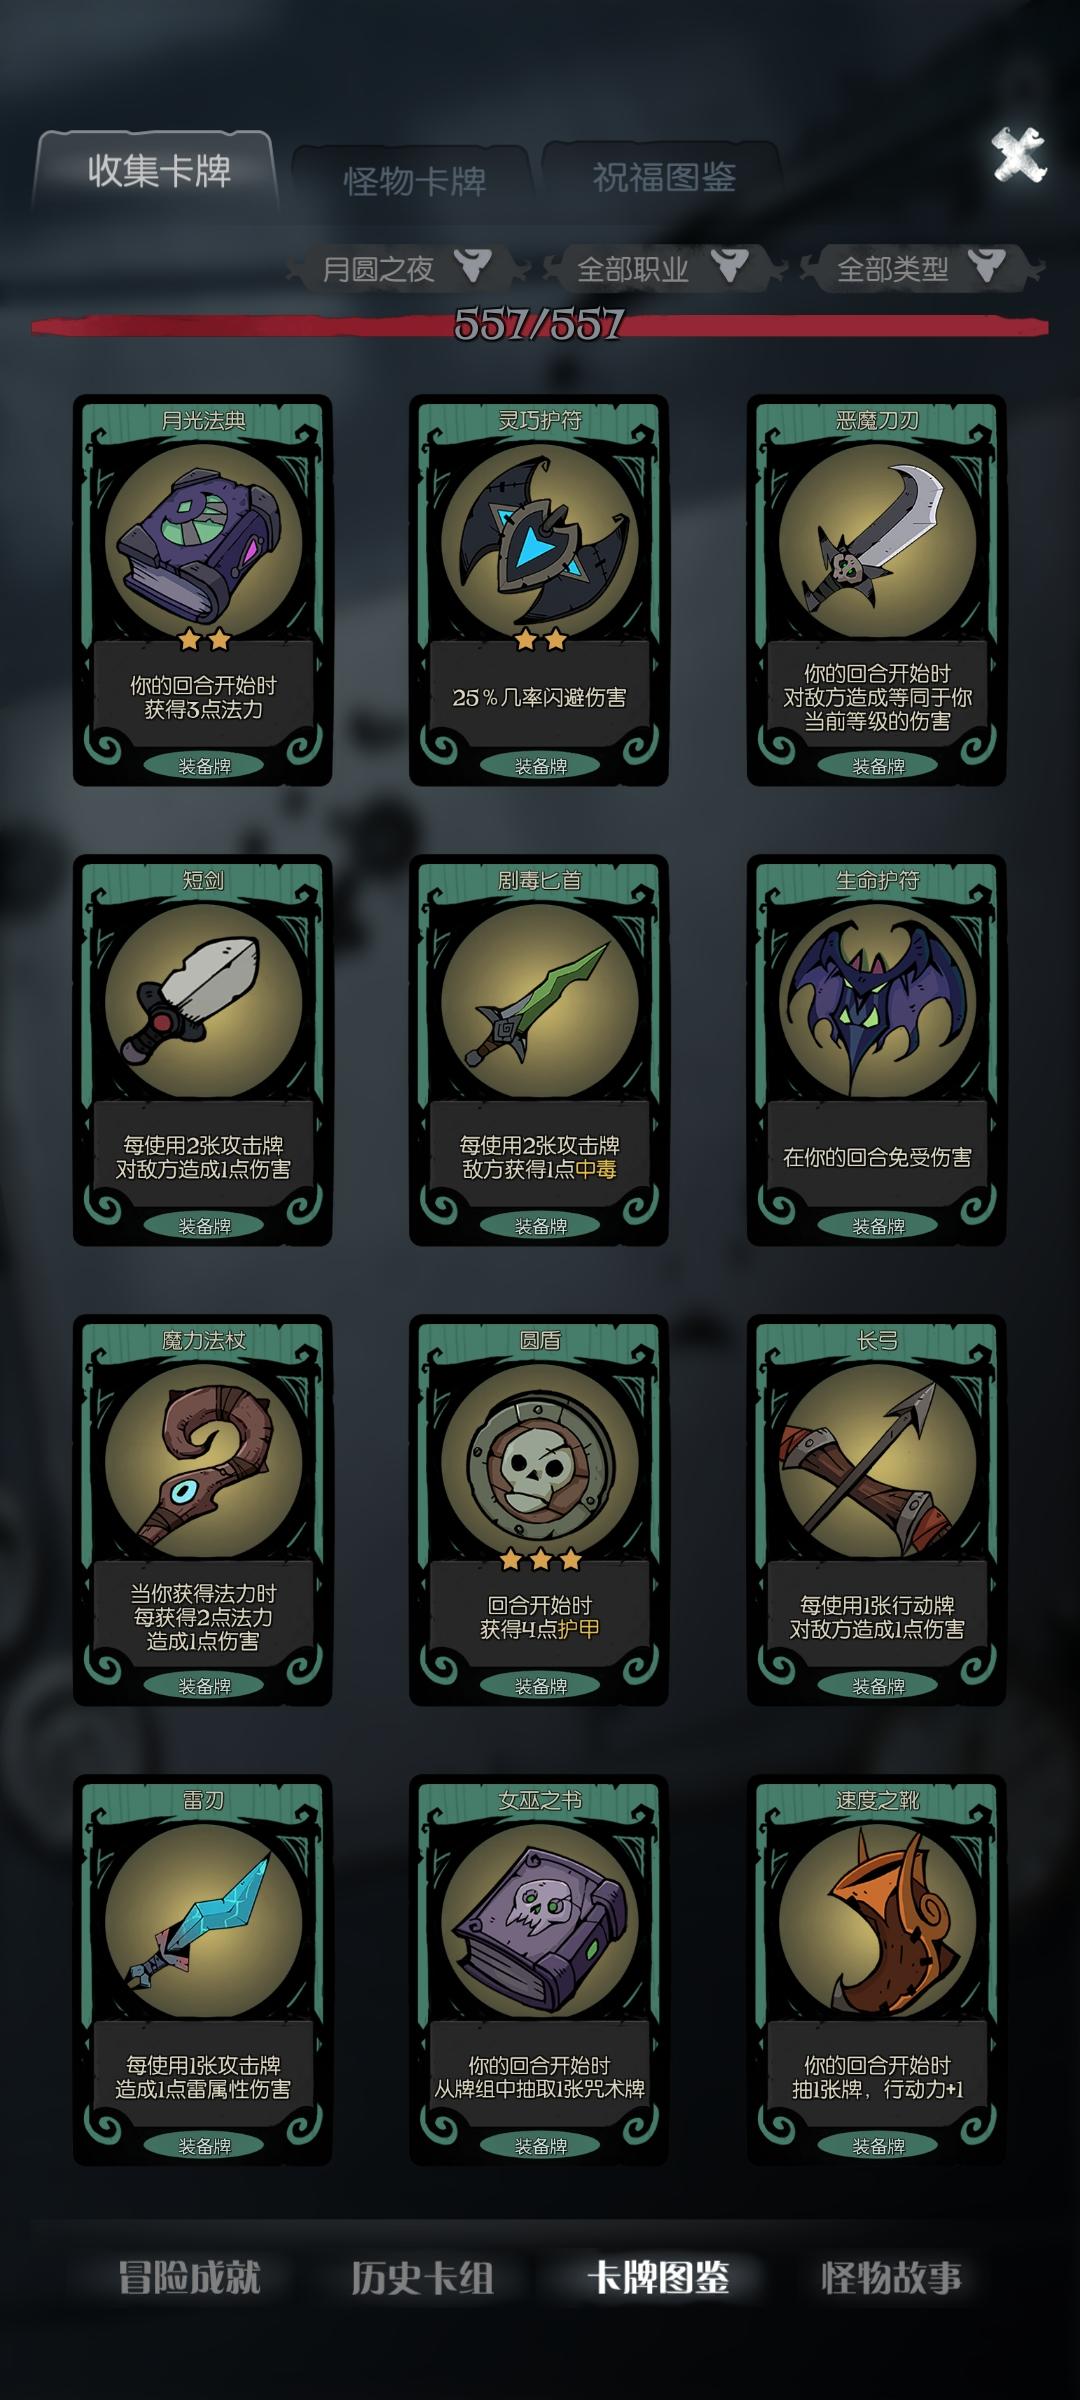Go to 怪物故事 section
The width and height of the screenshot is (1080, 2400).
coord(891,2278)
